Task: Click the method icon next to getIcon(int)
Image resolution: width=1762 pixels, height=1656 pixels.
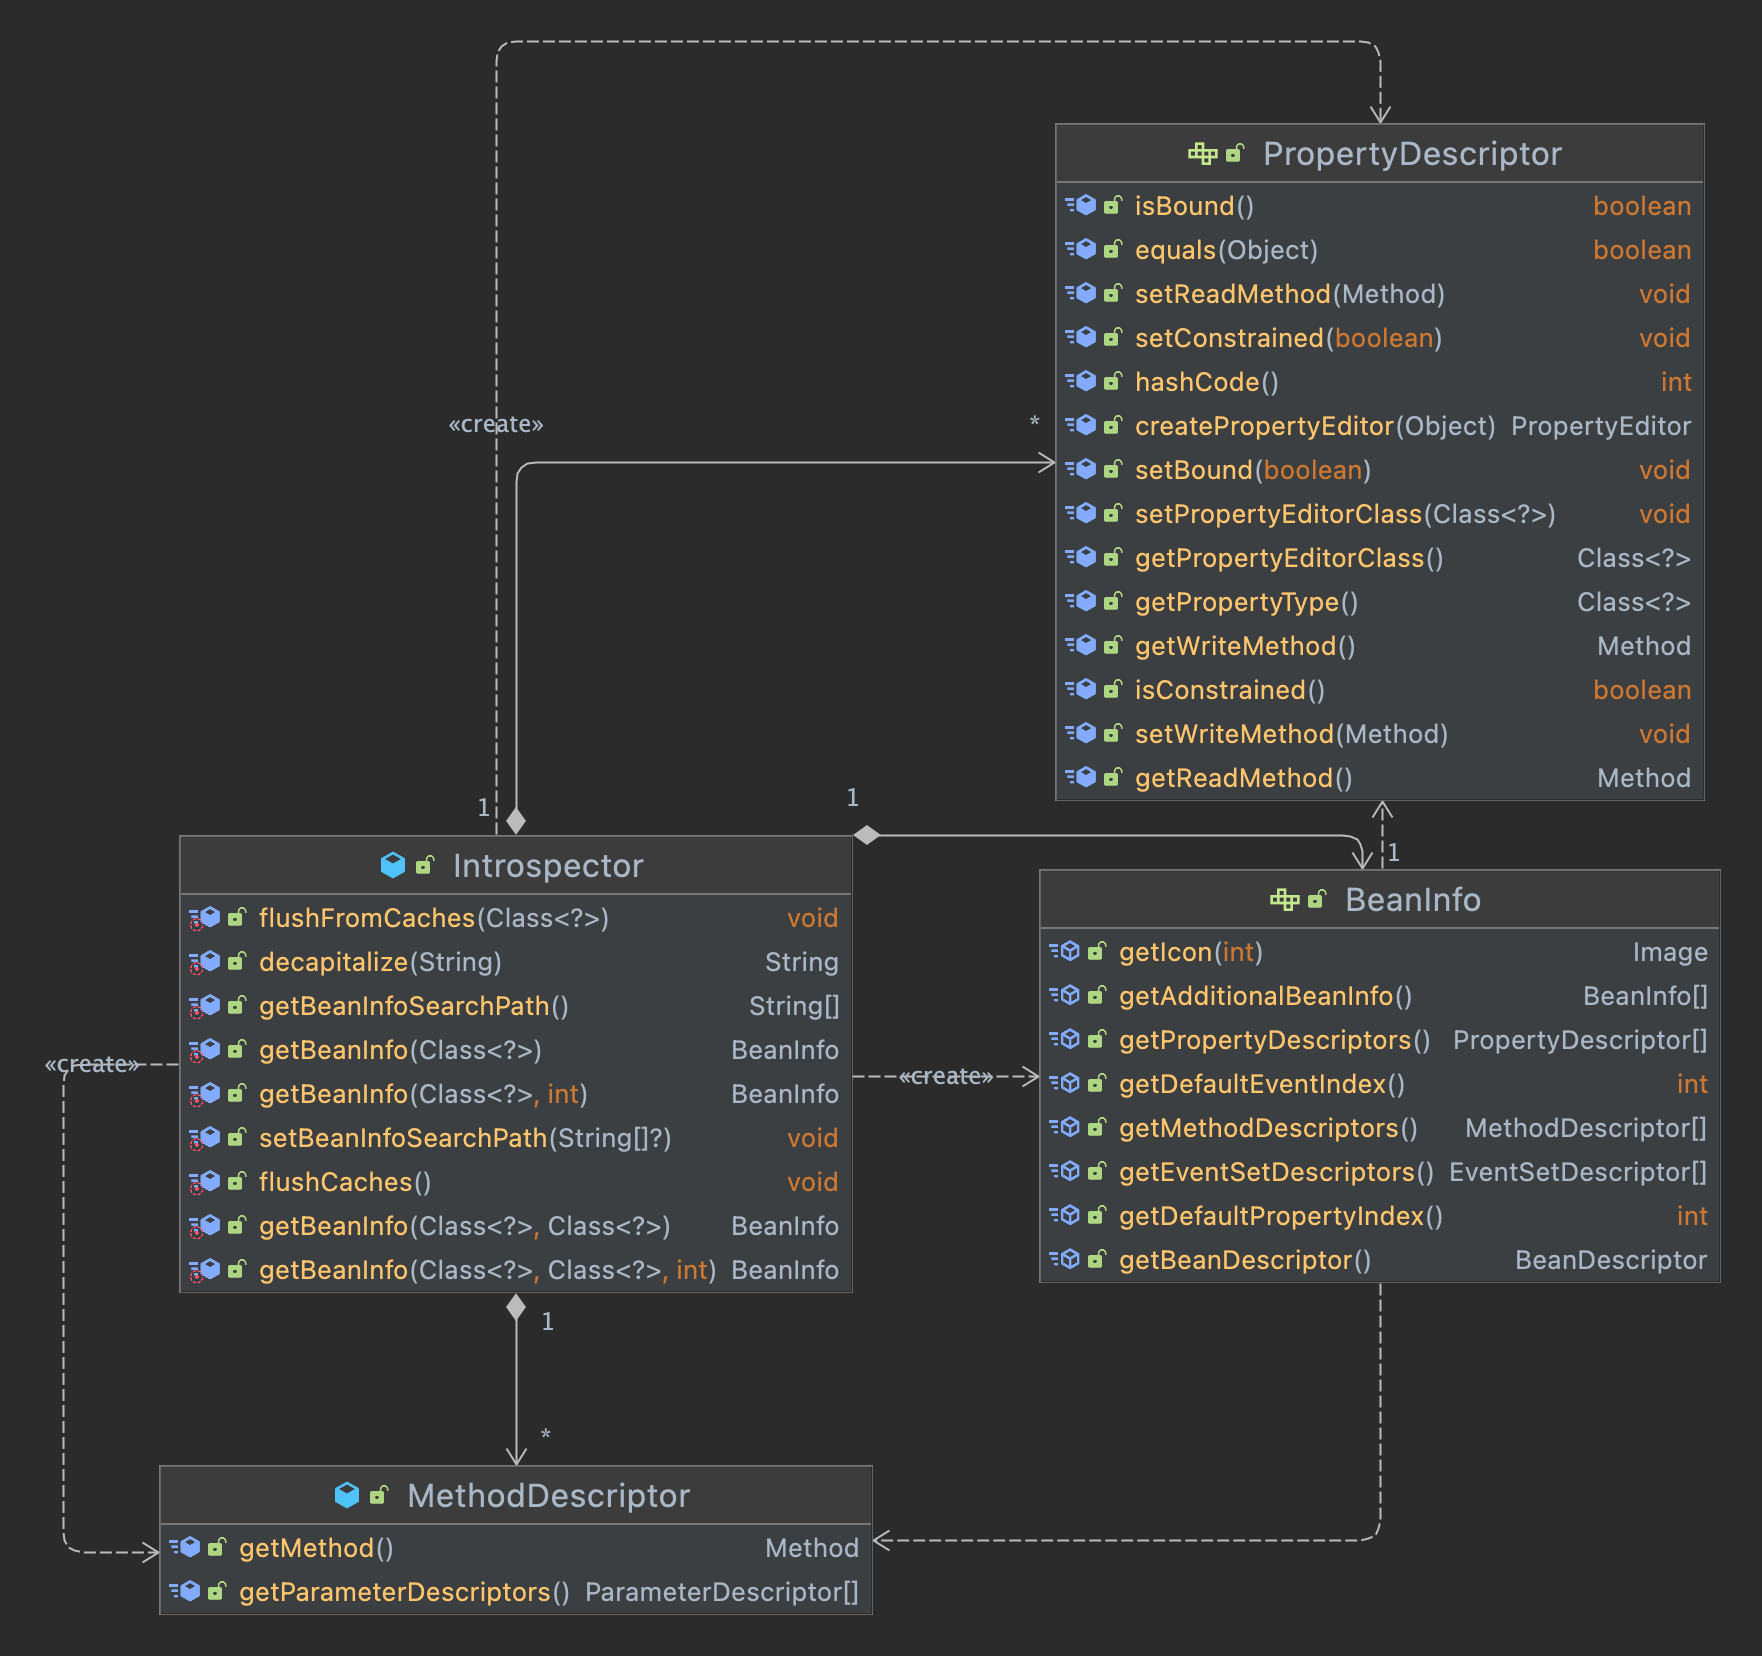Action: pyautogui.click(x=1068, y=951)
